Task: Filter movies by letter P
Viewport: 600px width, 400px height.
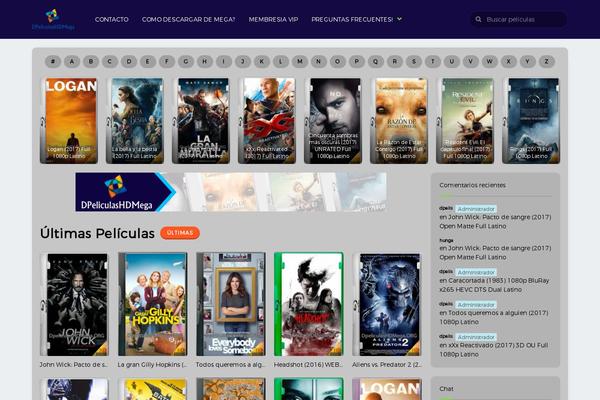Action: [357, 61]
